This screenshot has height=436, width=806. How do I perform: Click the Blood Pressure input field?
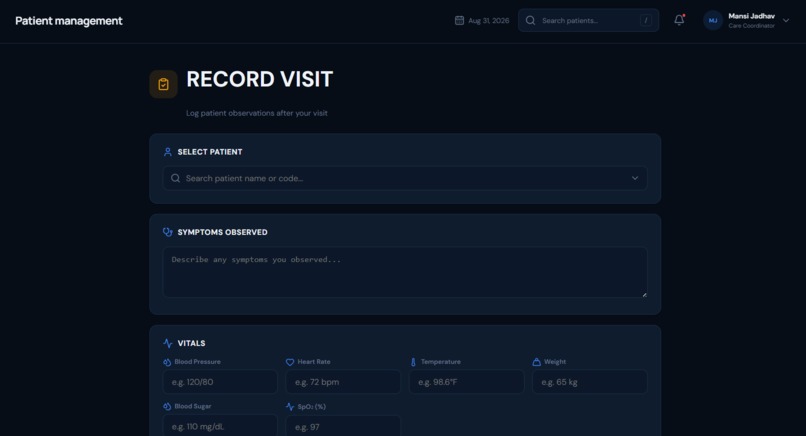point(220,382)
